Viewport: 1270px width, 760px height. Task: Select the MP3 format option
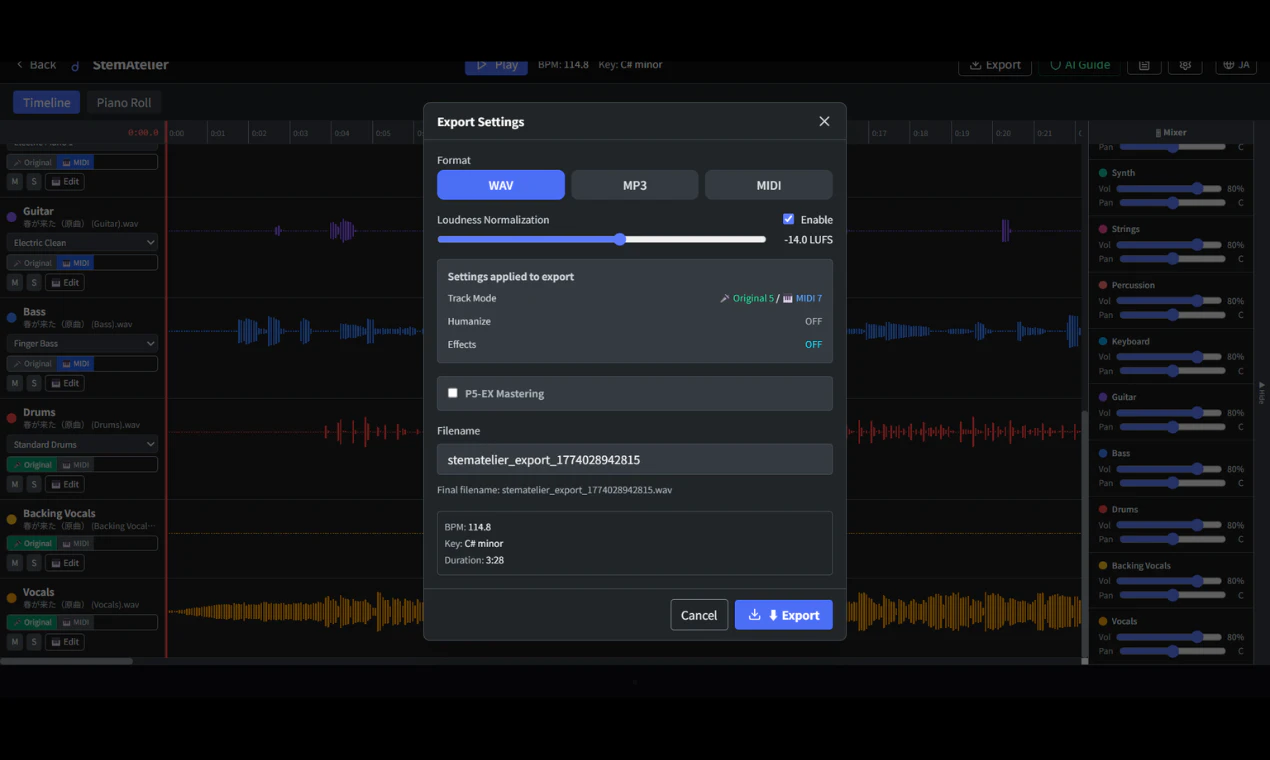pyautogui.click(x=634, y=185)
